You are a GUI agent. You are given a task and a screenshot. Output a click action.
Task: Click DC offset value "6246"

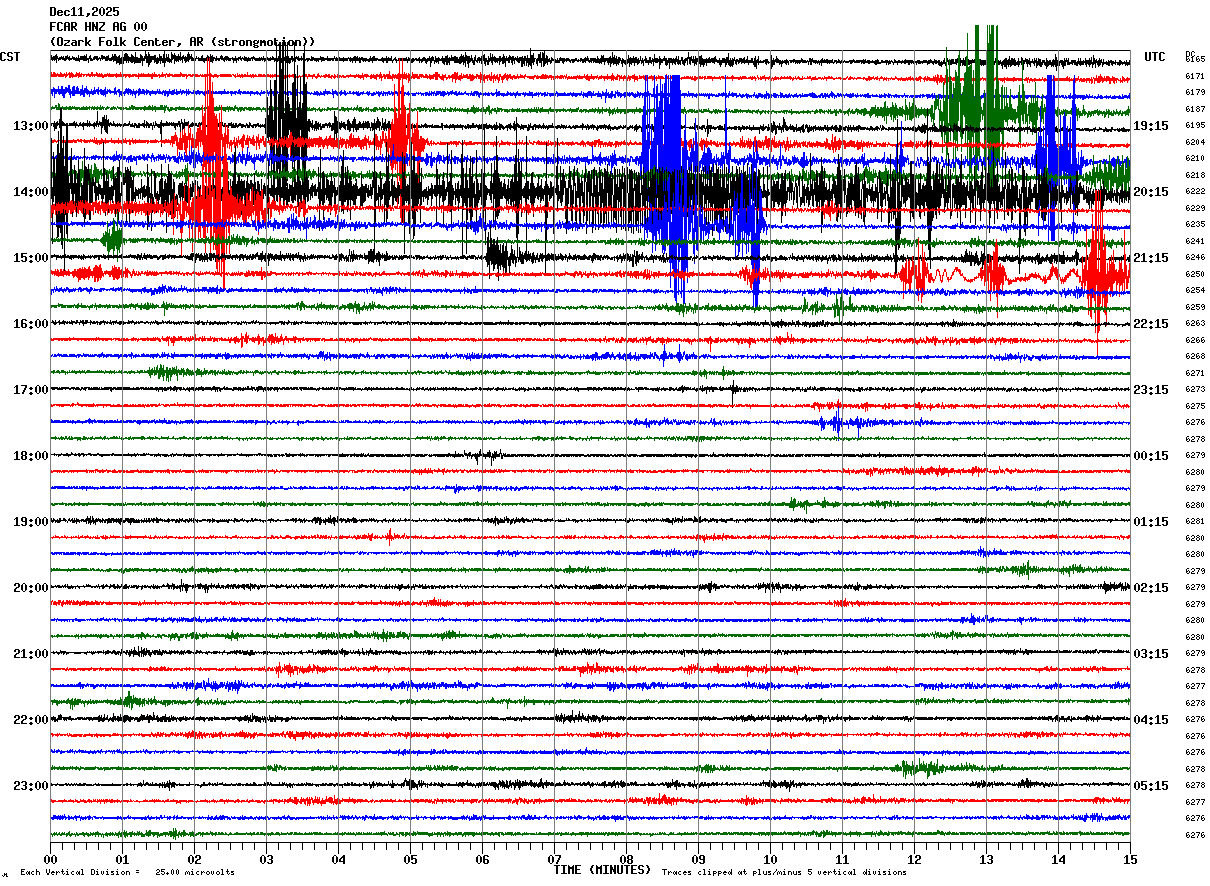1195,257
